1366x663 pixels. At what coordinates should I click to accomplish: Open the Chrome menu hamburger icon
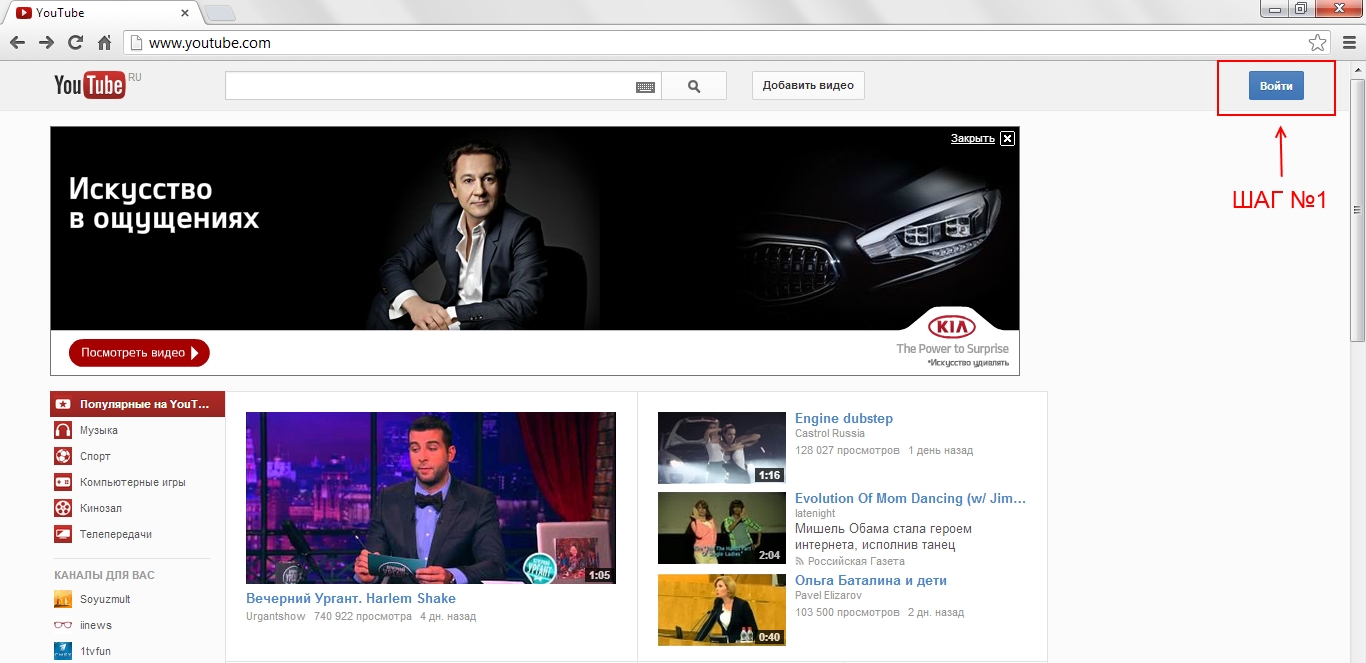click(1348, 43)
